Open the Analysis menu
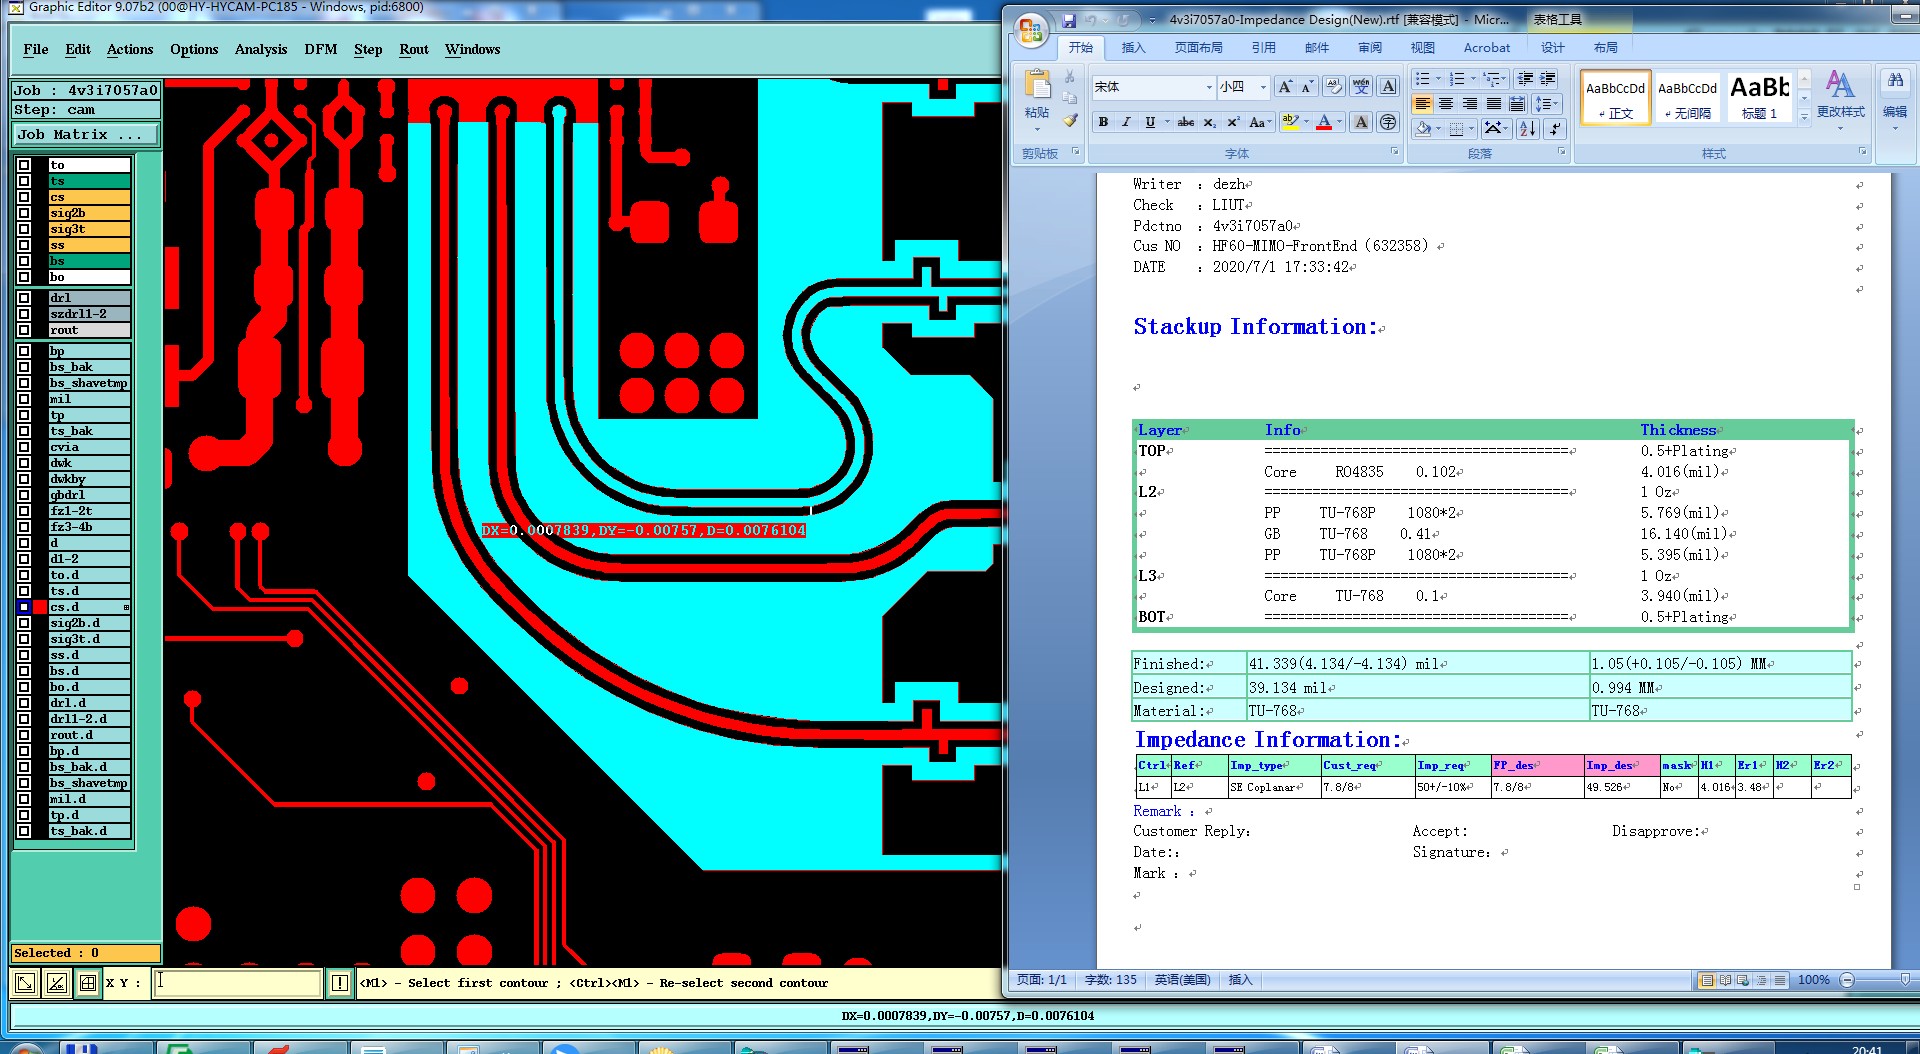Screen dimensions: 1920x1054 pyautogui.click(x=260, y=49)
